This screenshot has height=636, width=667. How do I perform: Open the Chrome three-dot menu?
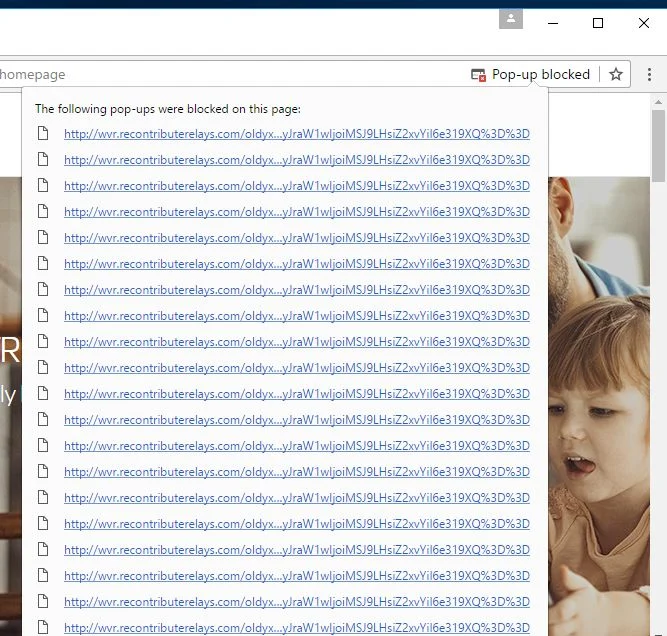coord(649,74)
